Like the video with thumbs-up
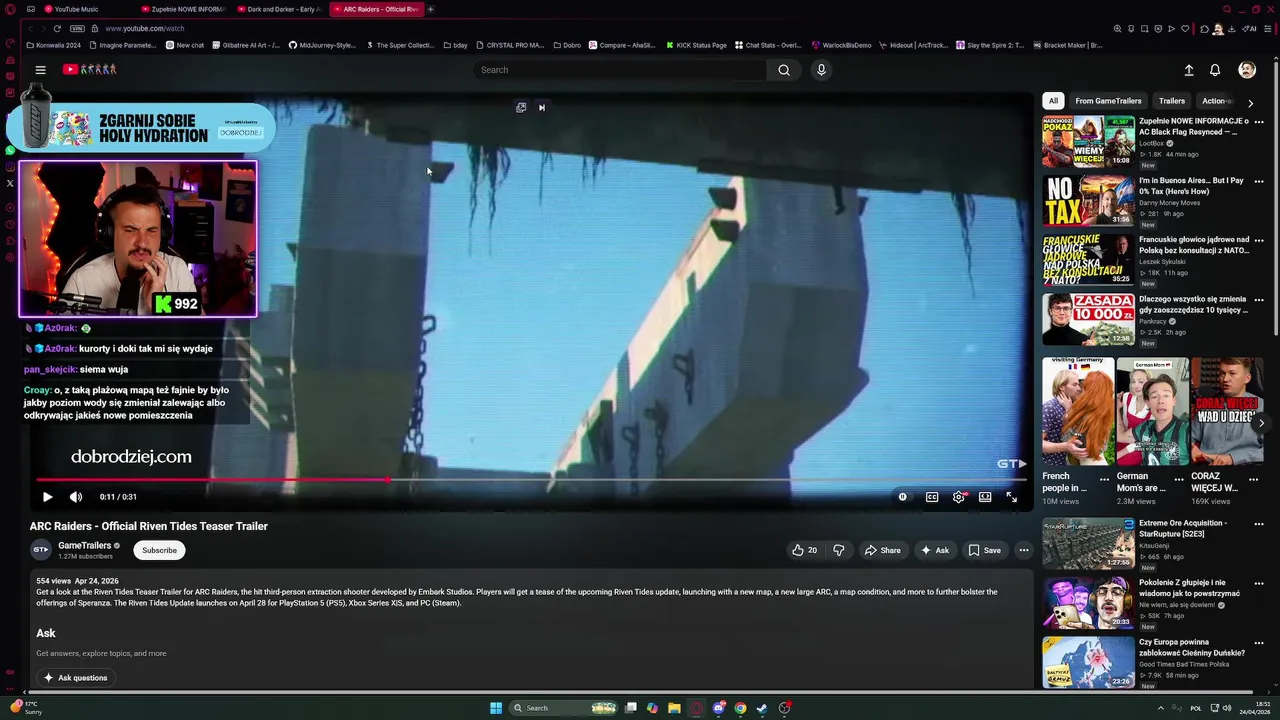Viewport: 1280px width, 720px height. (804, 550)
